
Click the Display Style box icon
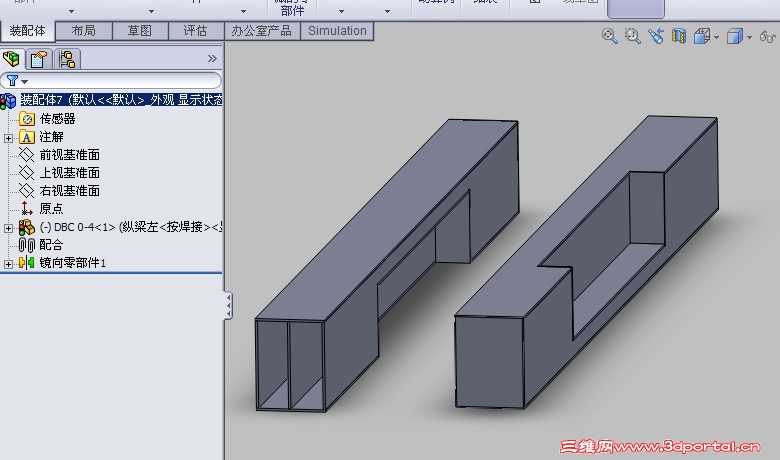735,36
